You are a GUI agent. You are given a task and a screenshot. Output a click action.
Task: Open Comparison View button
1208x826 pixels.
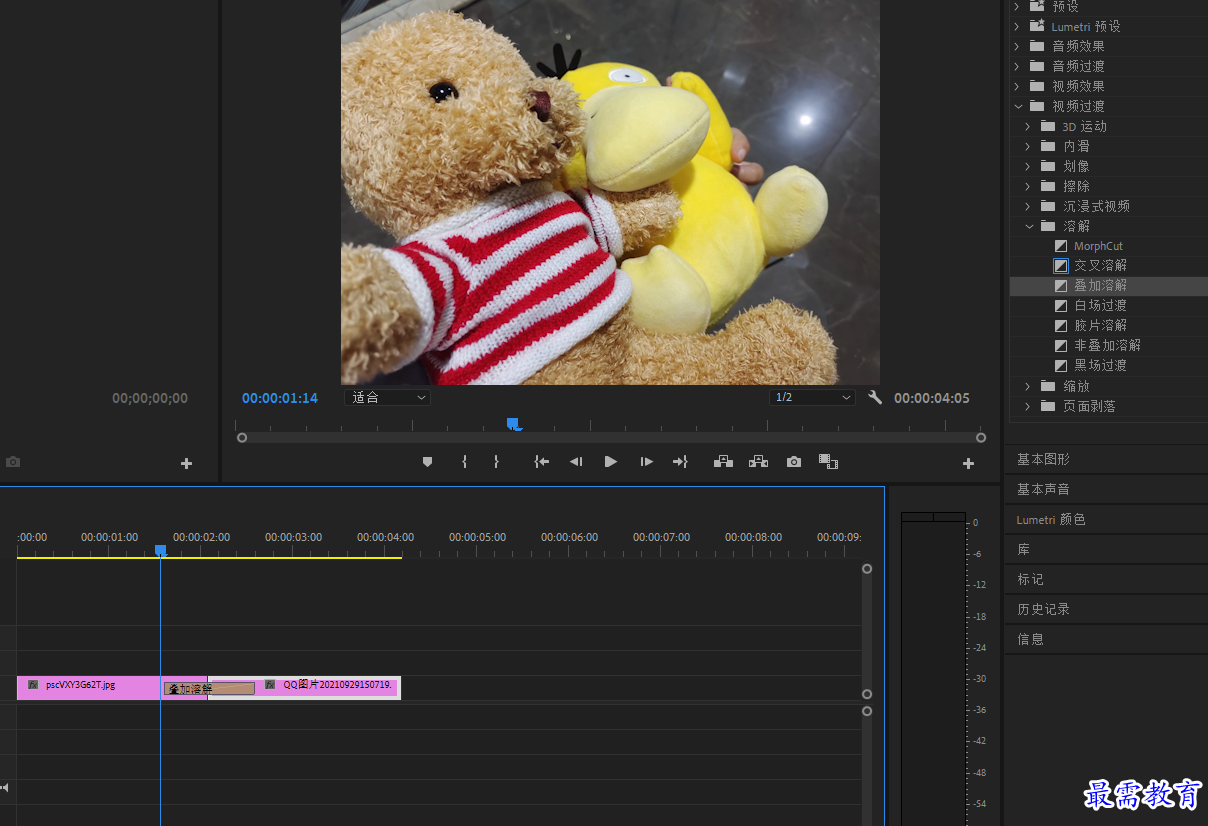point(828,462)
